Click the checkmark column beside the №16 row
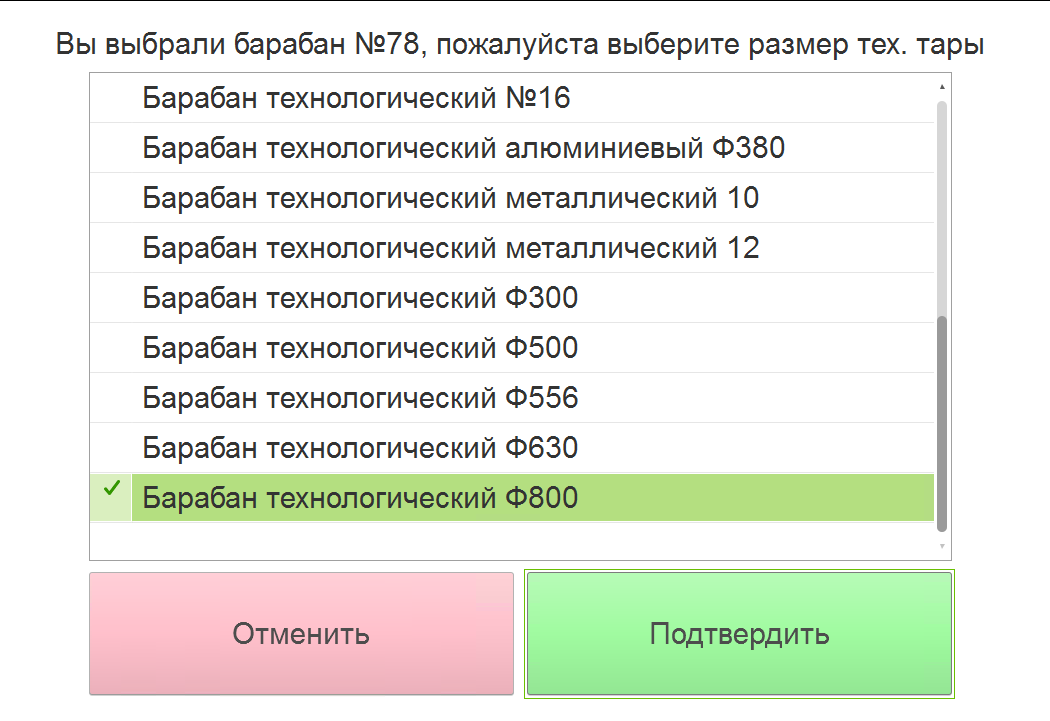 (x=111, y=98)
